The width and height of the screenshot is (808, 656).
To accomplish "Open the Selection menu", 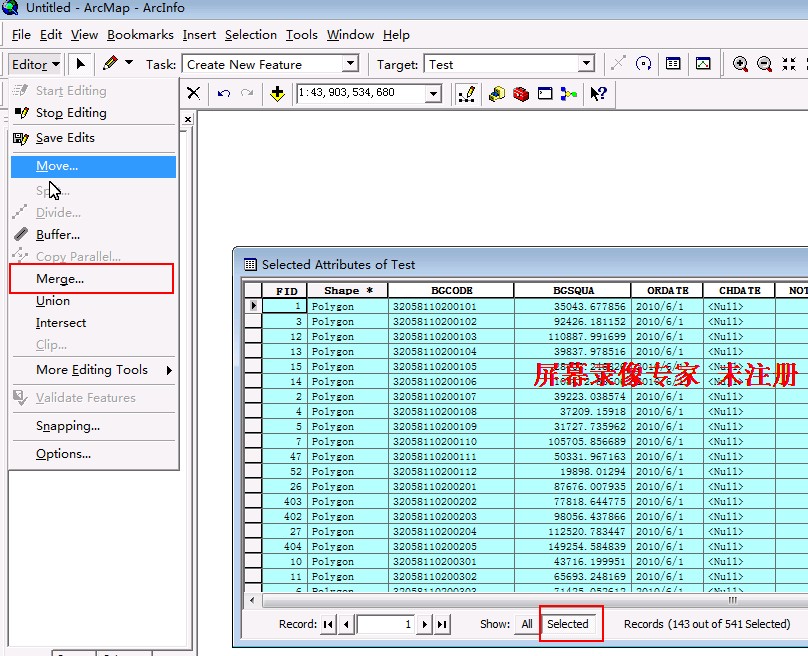I will (250, 35).
